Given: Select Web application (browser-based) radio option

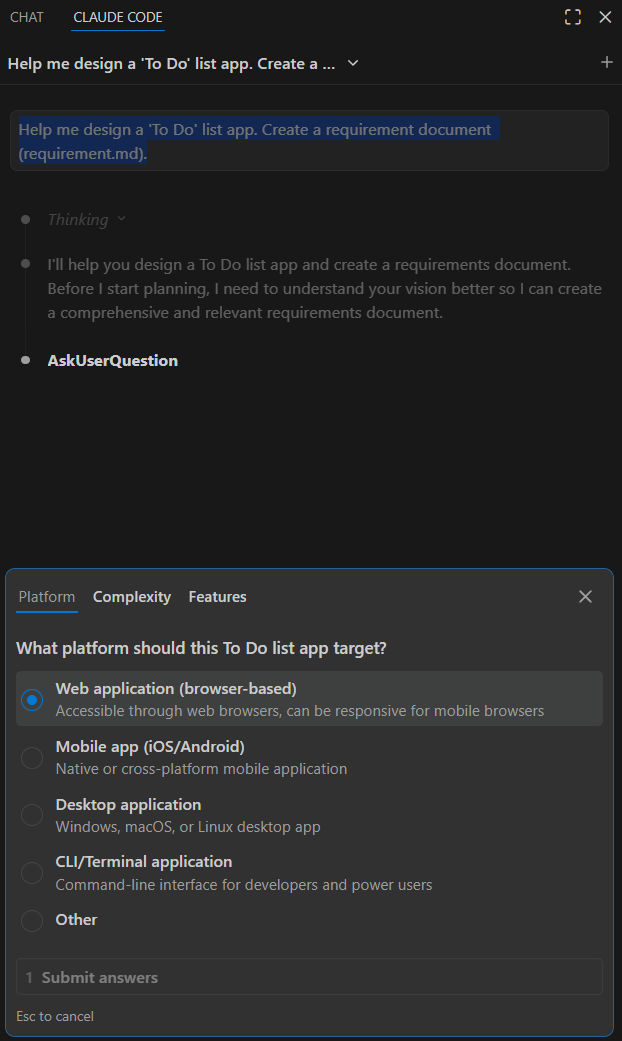Looking at the screenshot, I should click(x=32, y=700).
